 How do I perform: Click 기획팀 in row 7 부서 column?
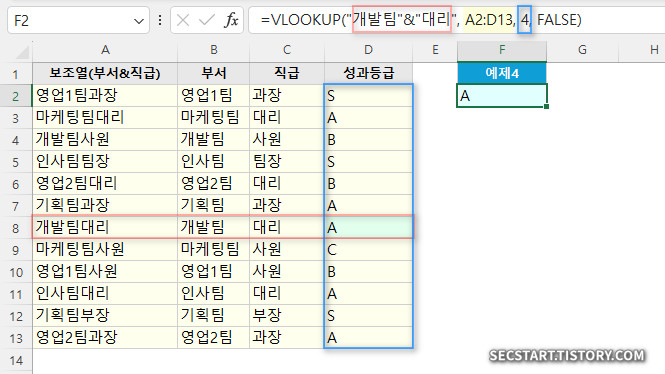point(214,206)
